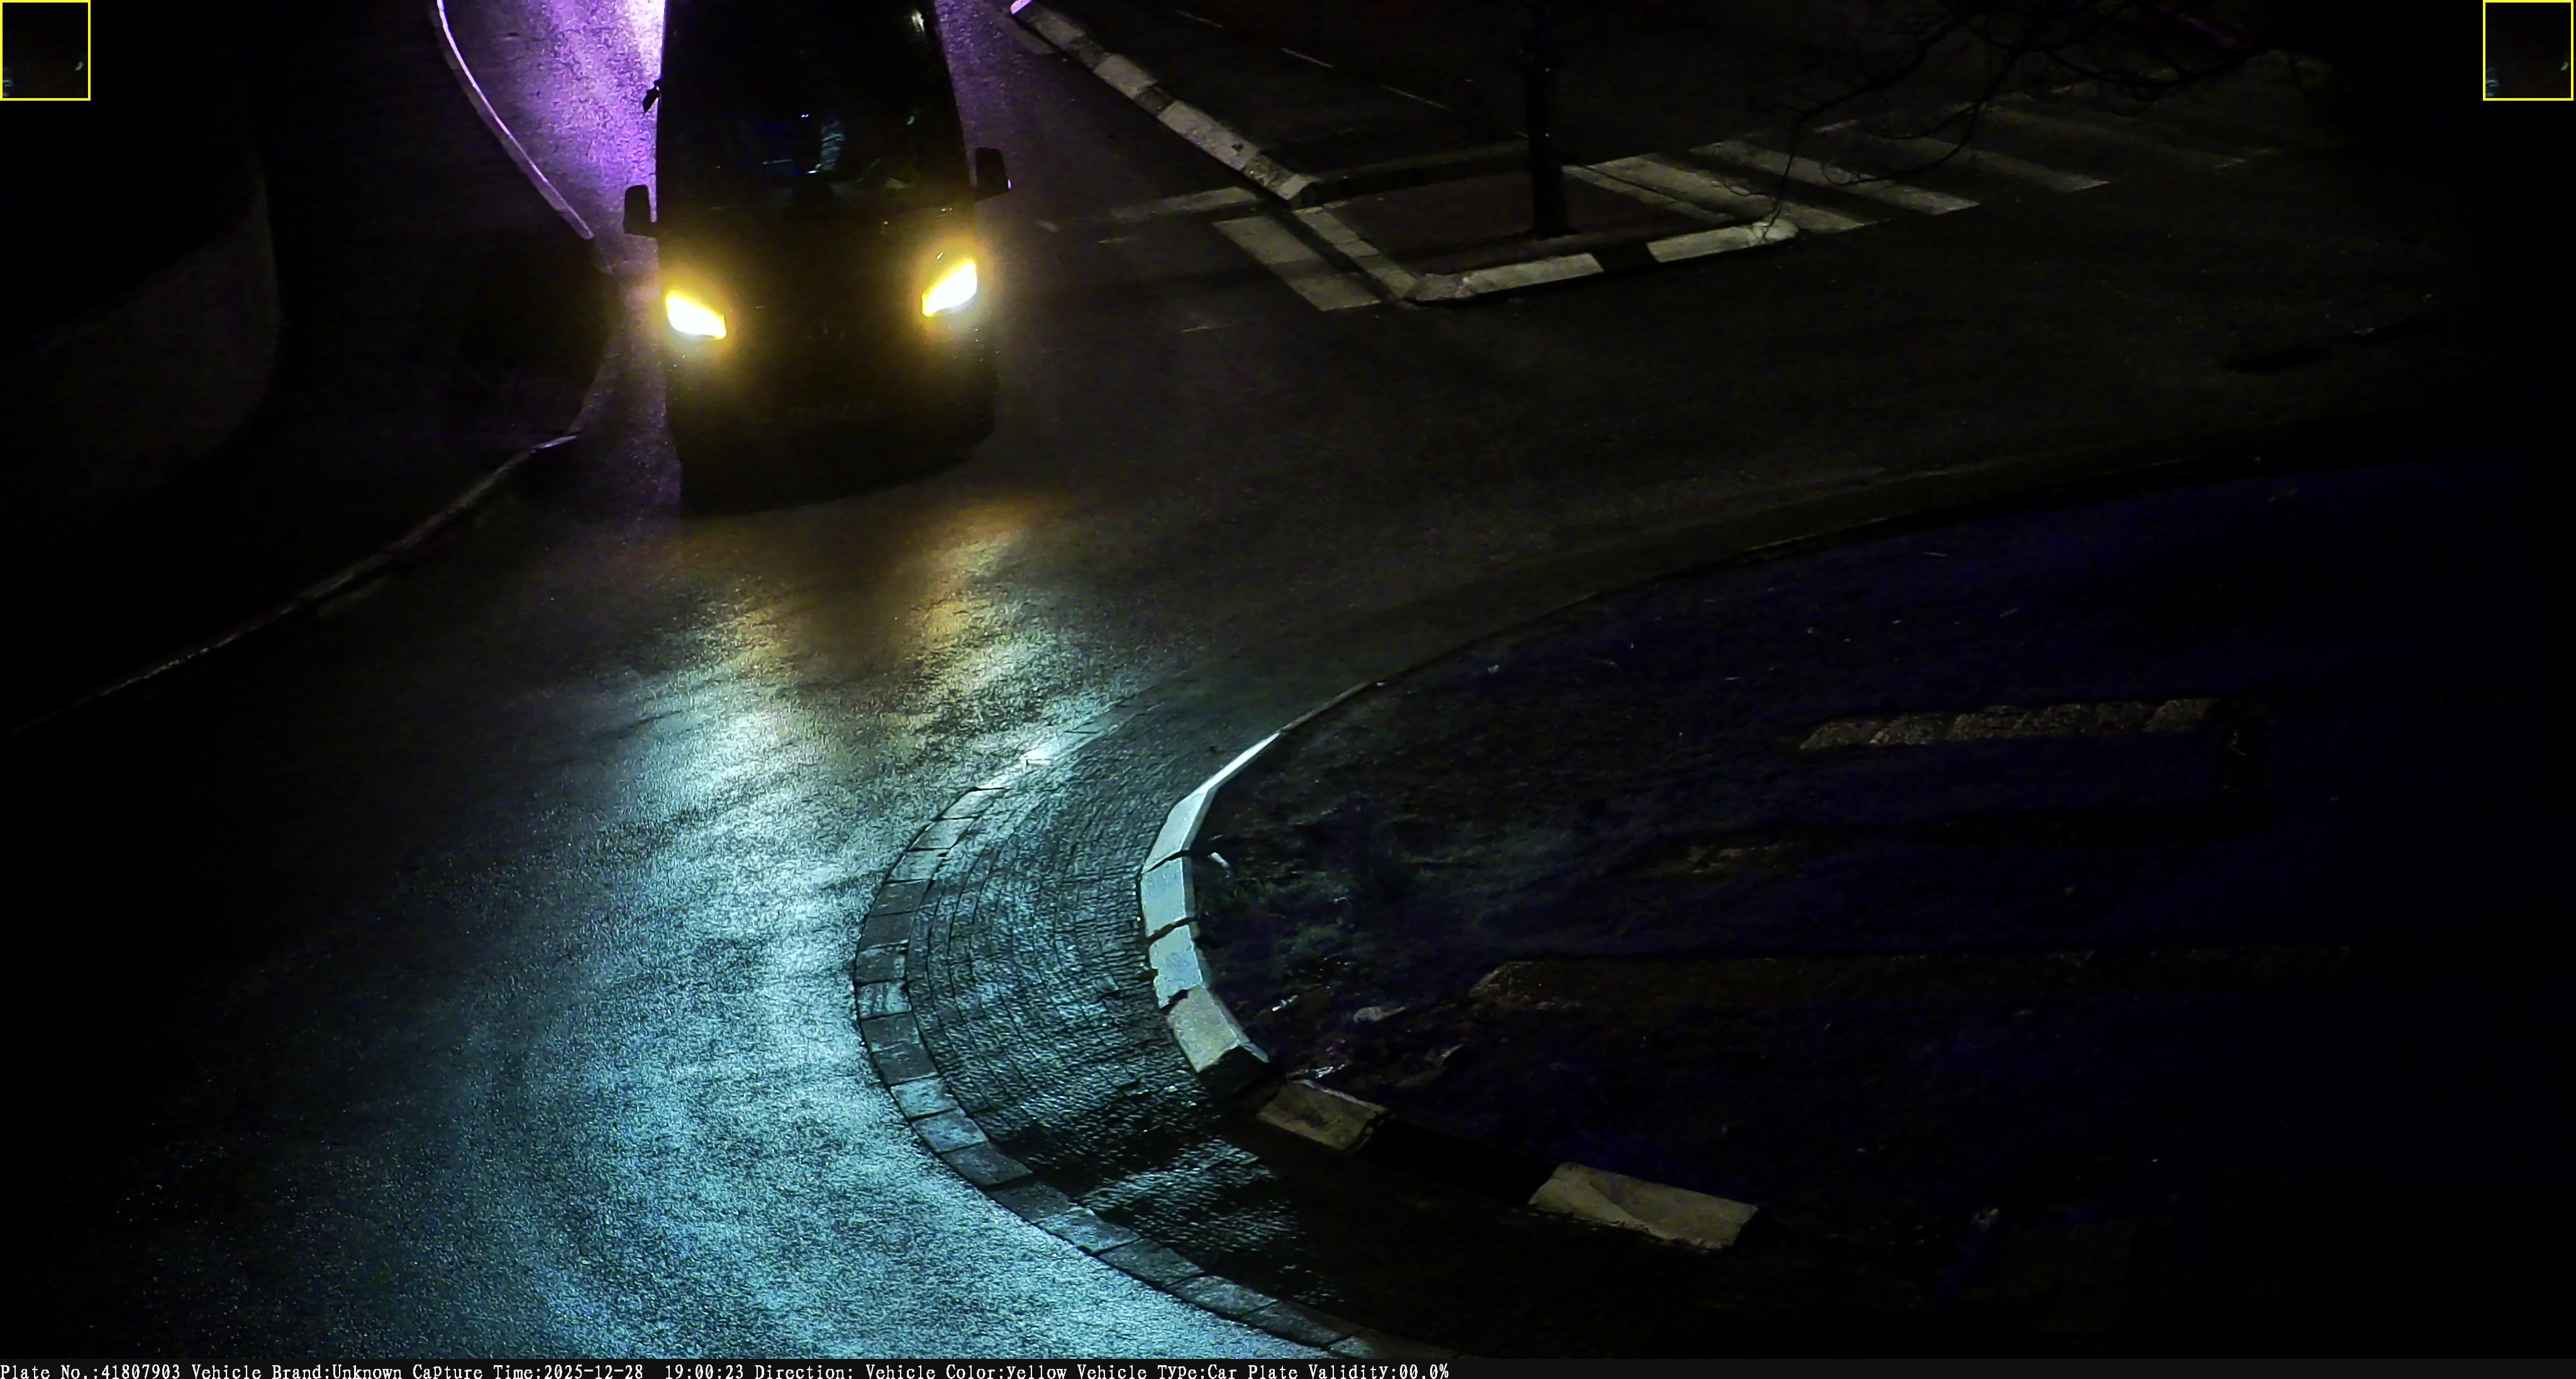The image size is (2576, 1379).
Task: Click the van's side mirror on the right
Action: pos(991,172)
